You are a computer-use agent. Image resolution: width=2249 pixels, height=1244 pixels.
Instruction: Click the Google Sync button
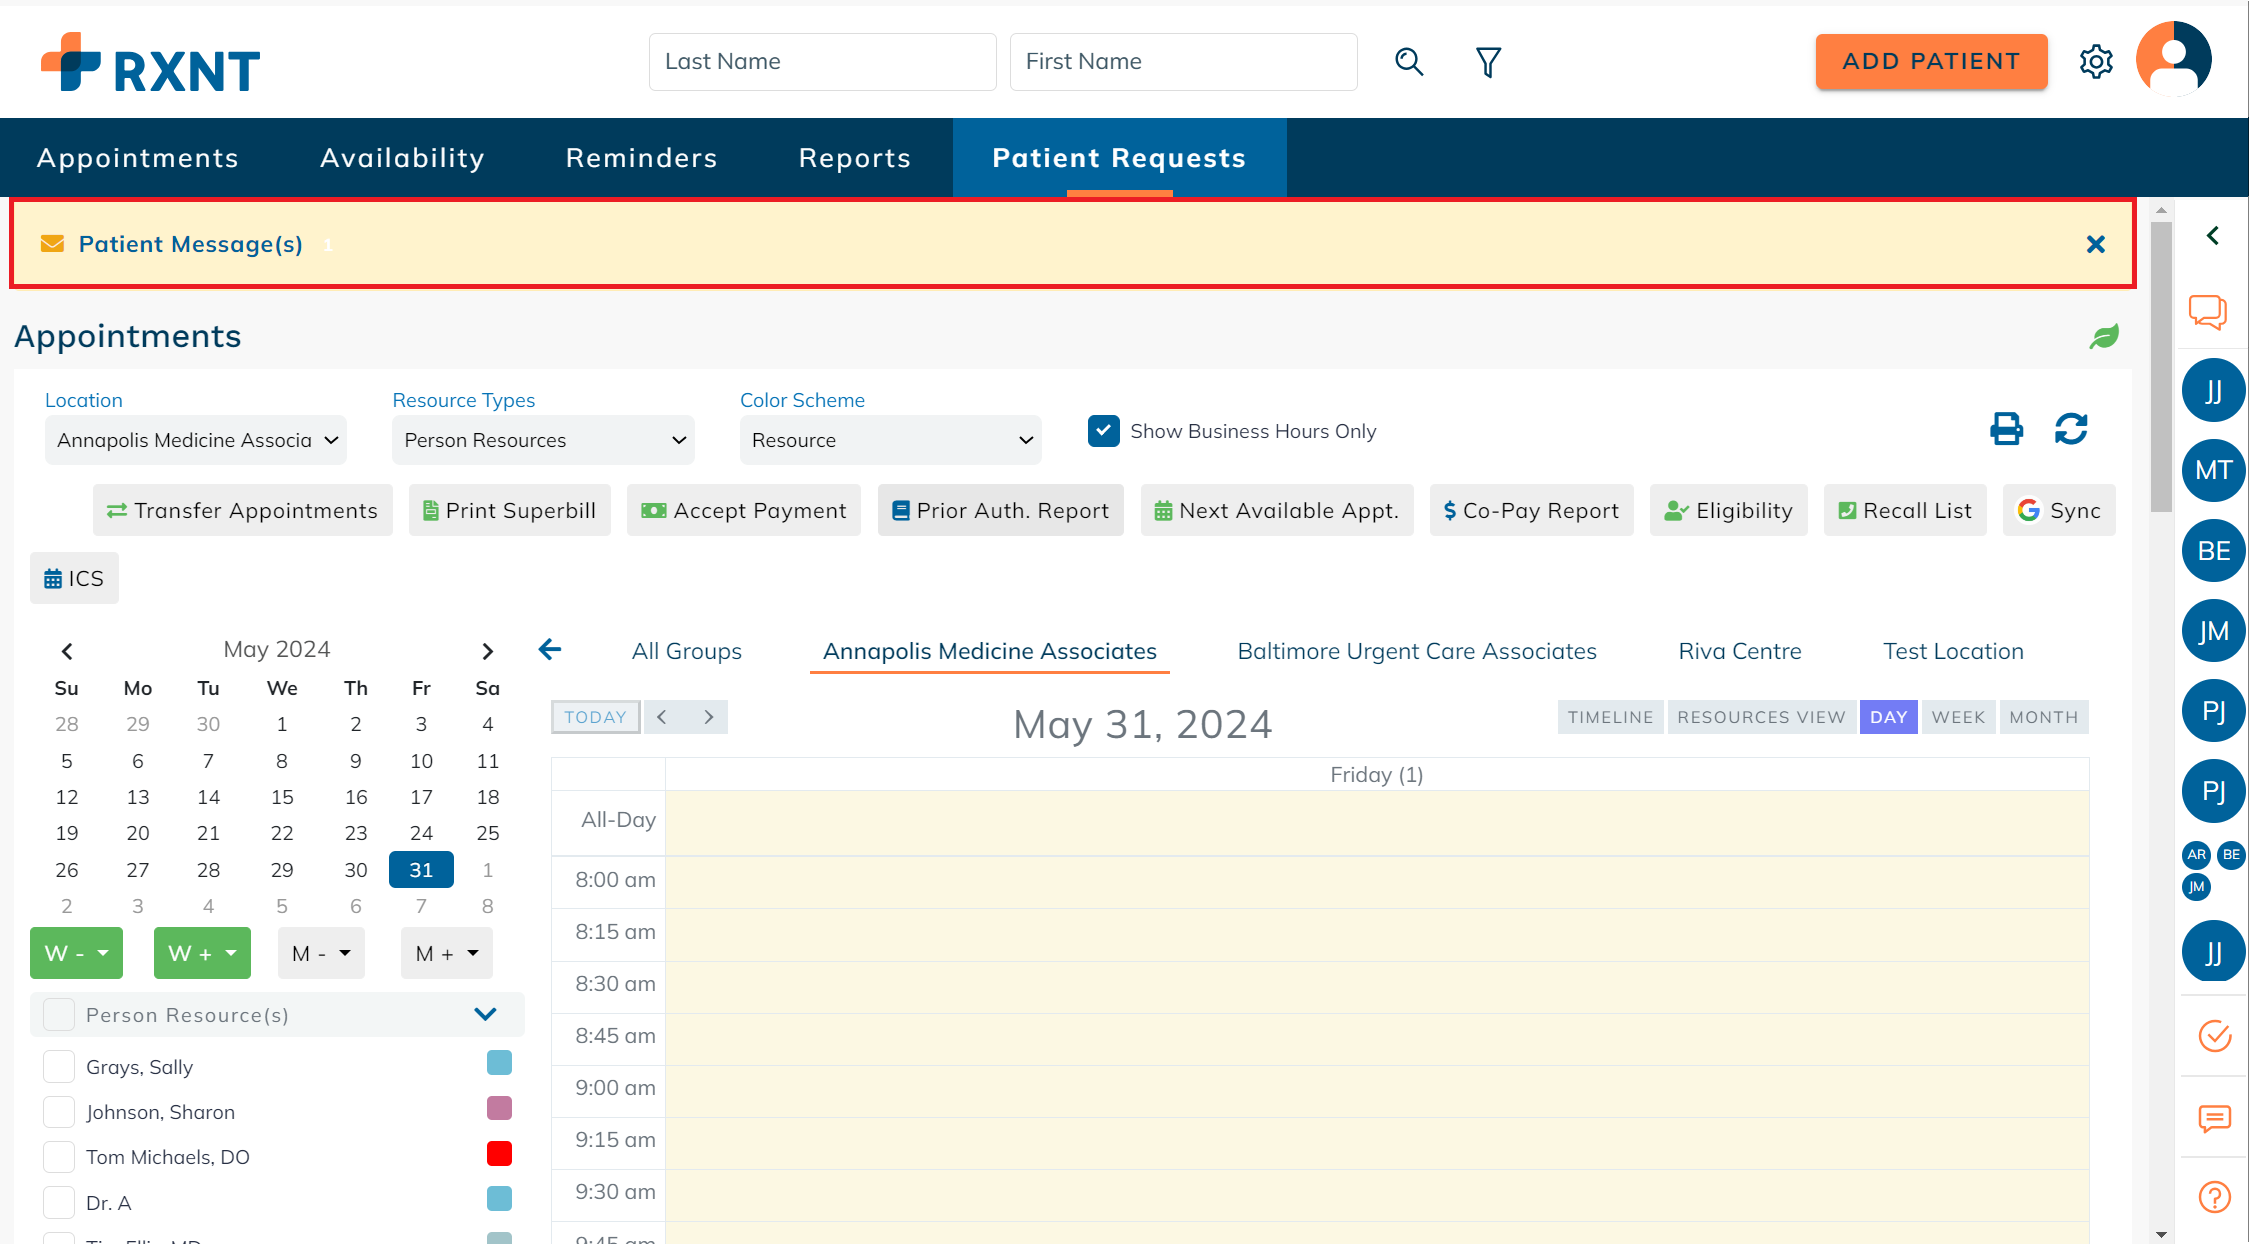pyautogui.click(x=2059, y=510)
